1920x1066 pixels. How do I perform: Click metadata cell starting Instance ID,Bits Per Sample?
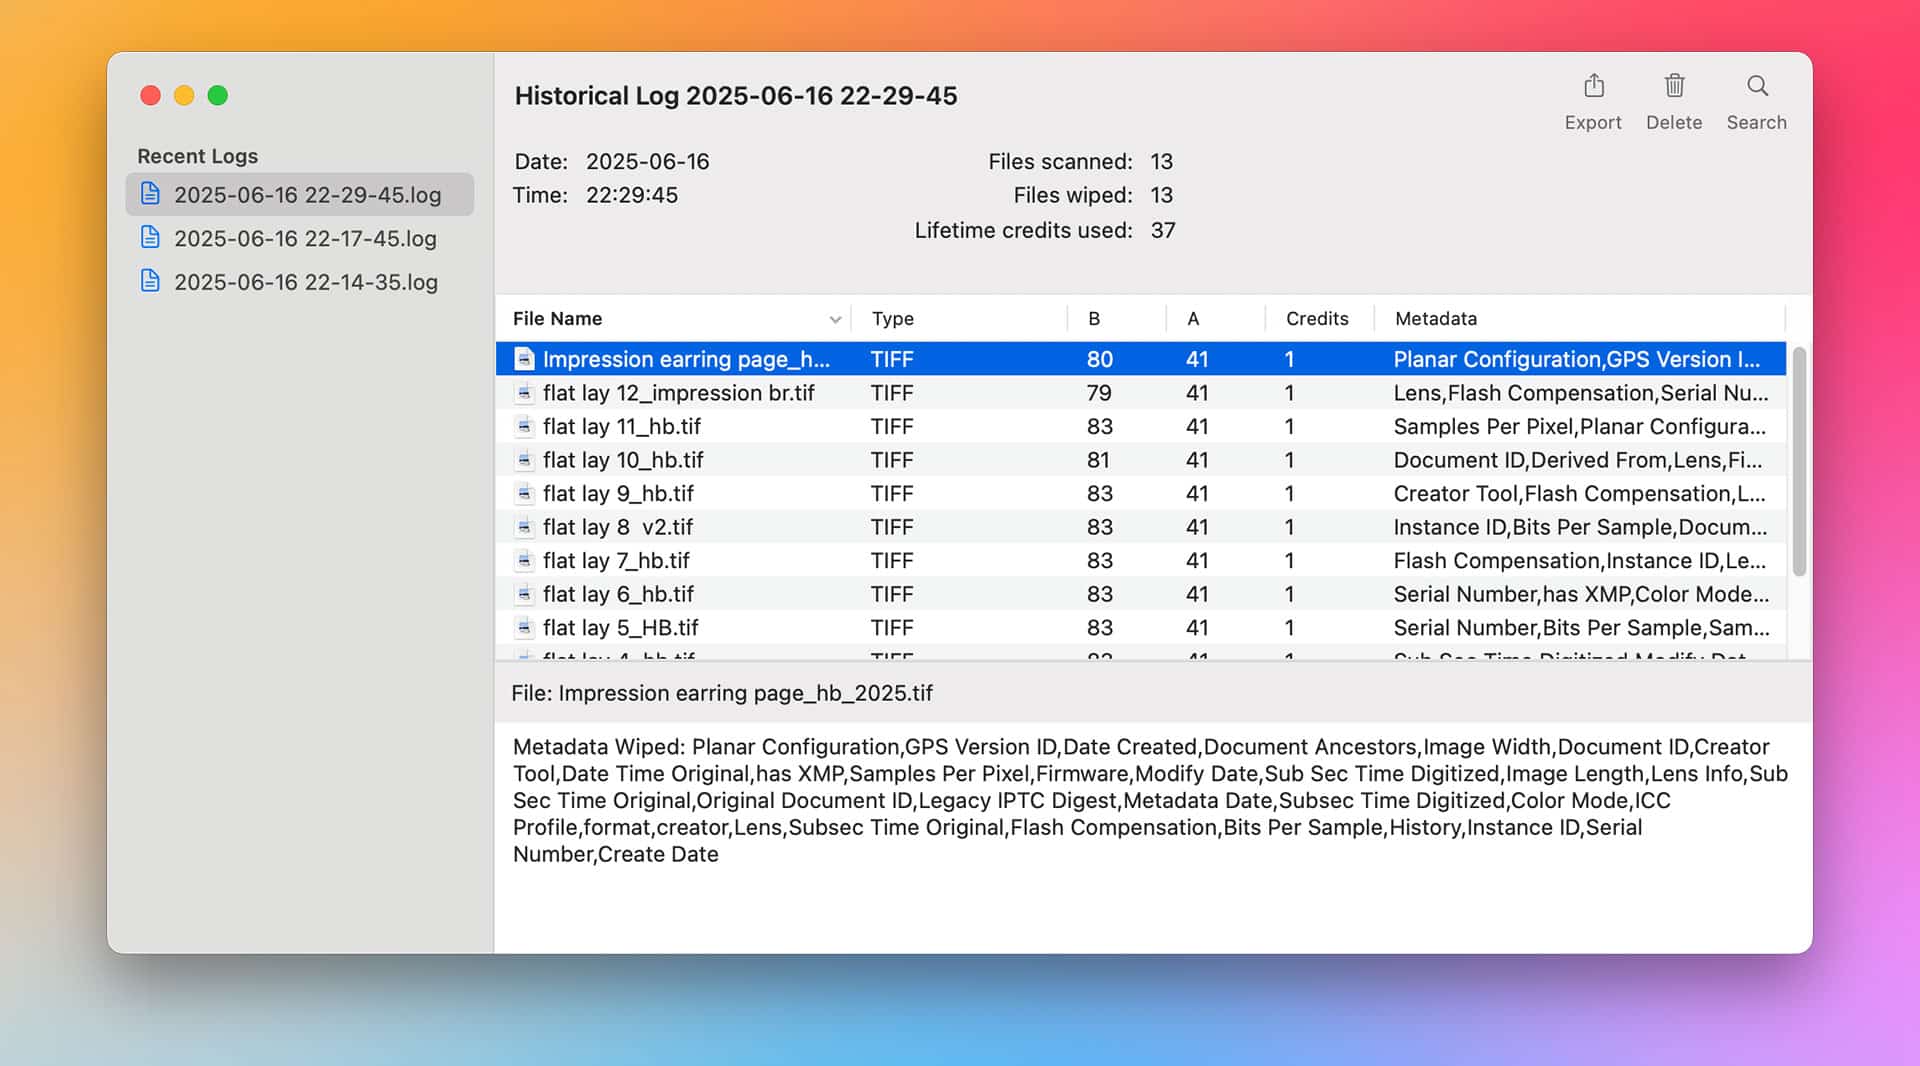[x=1581, y=527]
